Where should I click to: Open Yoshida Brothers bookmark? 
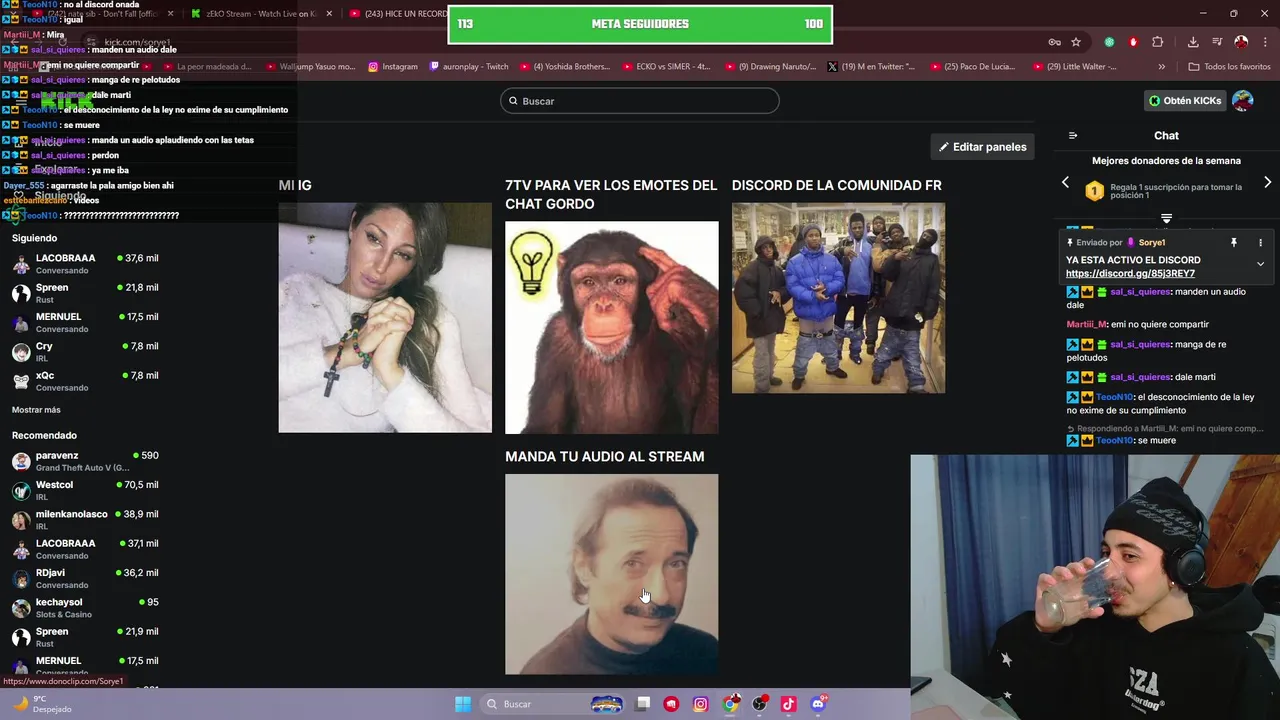(564, 67)
